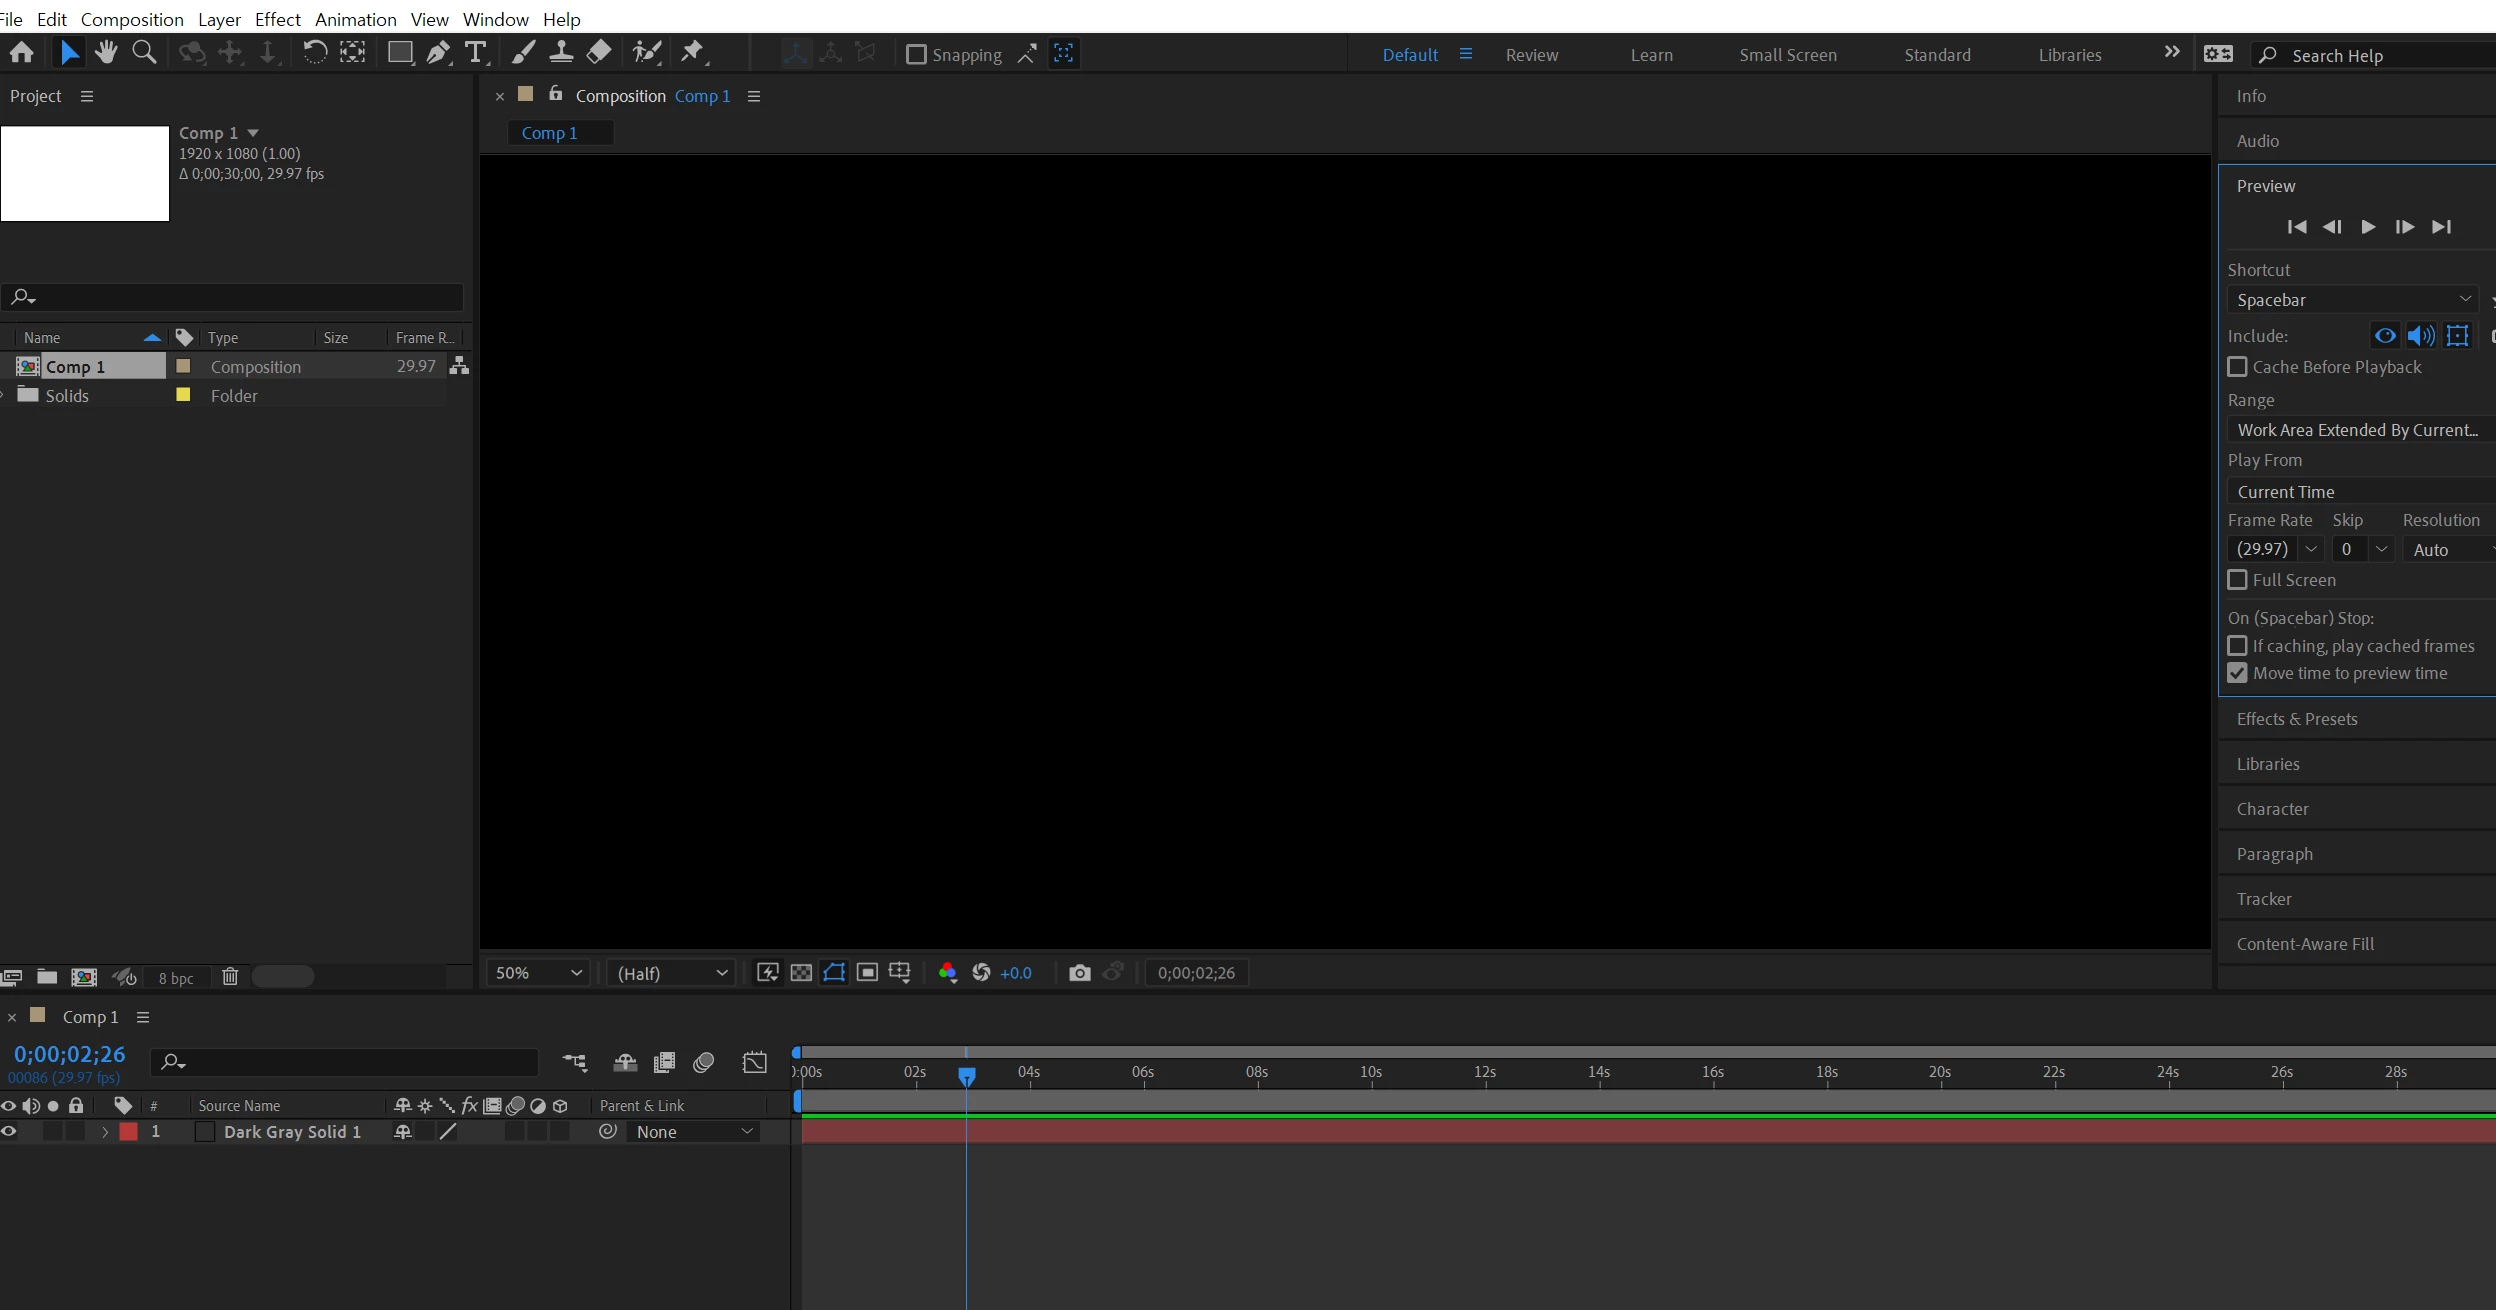
Task: Expand the Dark Gray Solid 1 layer properties
Action: pos(105,1132)
